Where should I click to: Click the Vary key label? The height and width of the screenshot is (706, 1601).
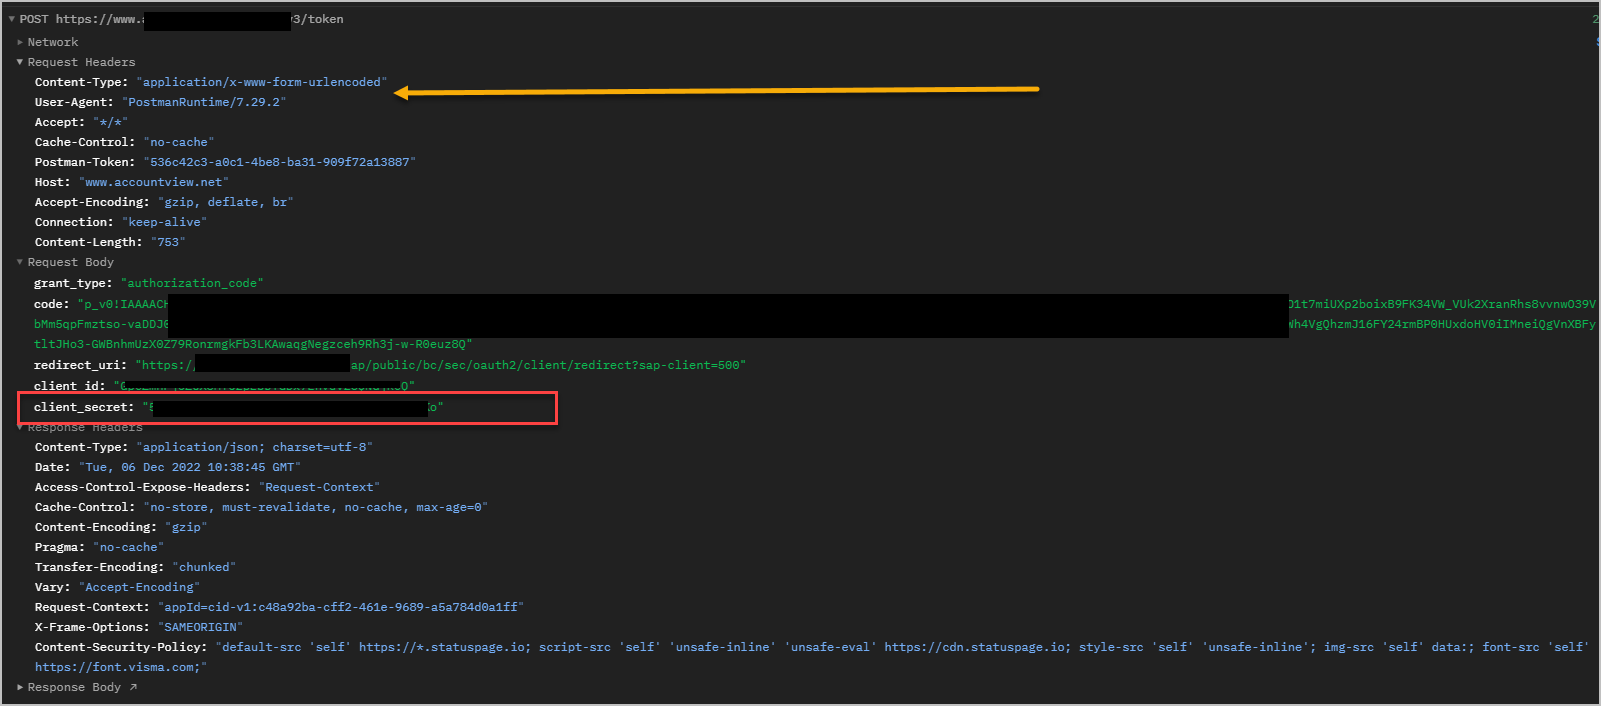click(x=53, y=587)
